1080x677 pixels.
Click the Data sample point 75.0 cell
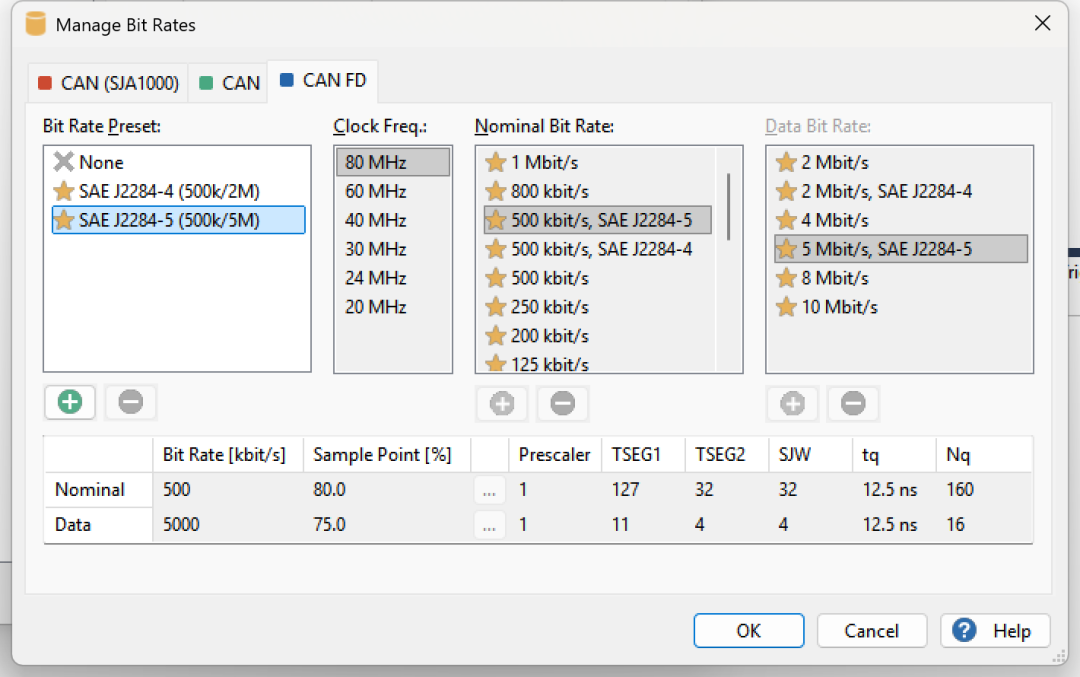click(386, 525)
